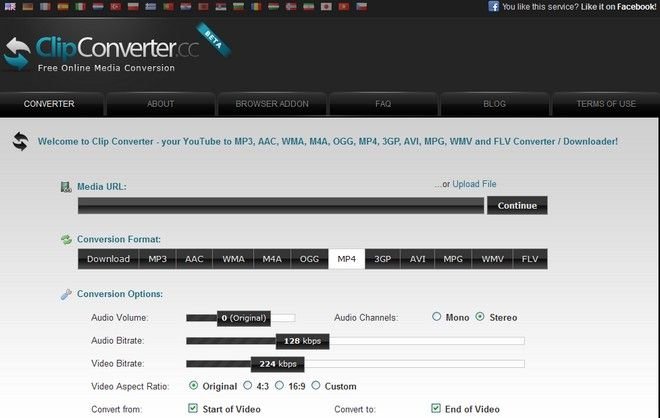The width and height of the screenshot is (660, 418).
Task: Open the Browser Addon tab
Action: click(x=272, y=104)
